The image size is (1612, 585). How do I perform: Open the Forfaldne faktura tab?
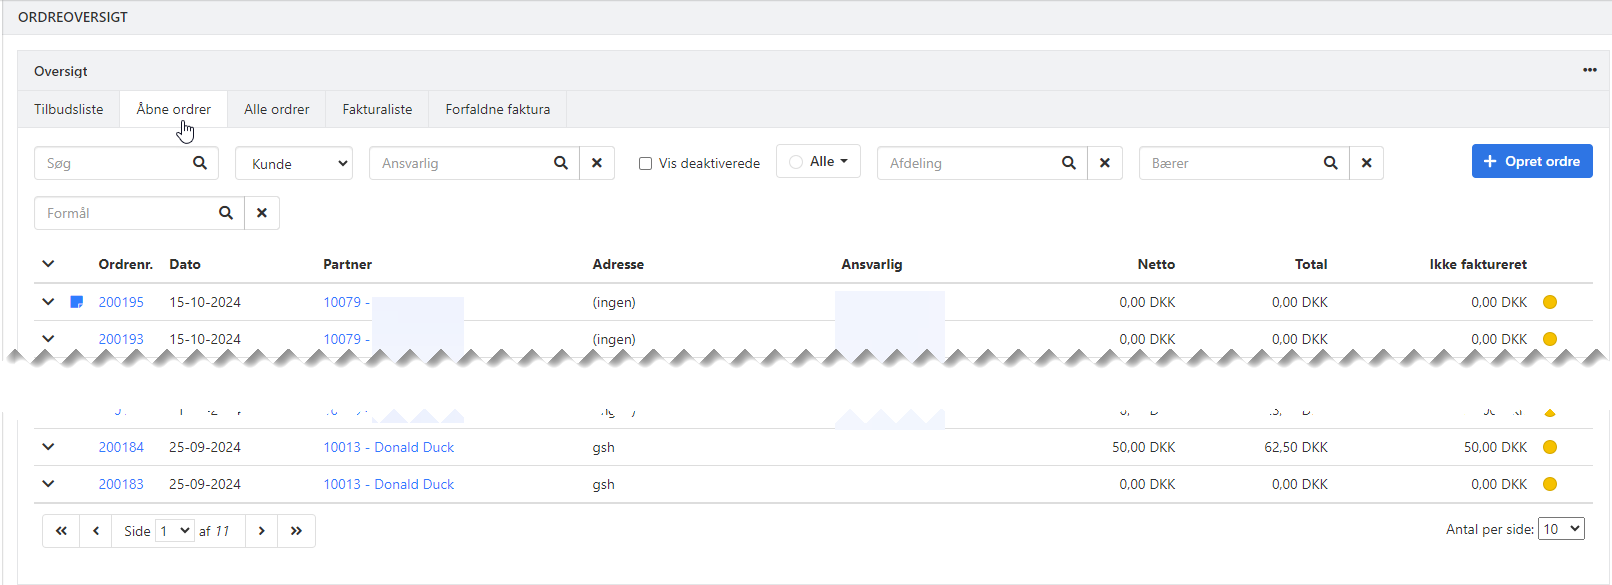pyautogui.click(x=497, y=109)
